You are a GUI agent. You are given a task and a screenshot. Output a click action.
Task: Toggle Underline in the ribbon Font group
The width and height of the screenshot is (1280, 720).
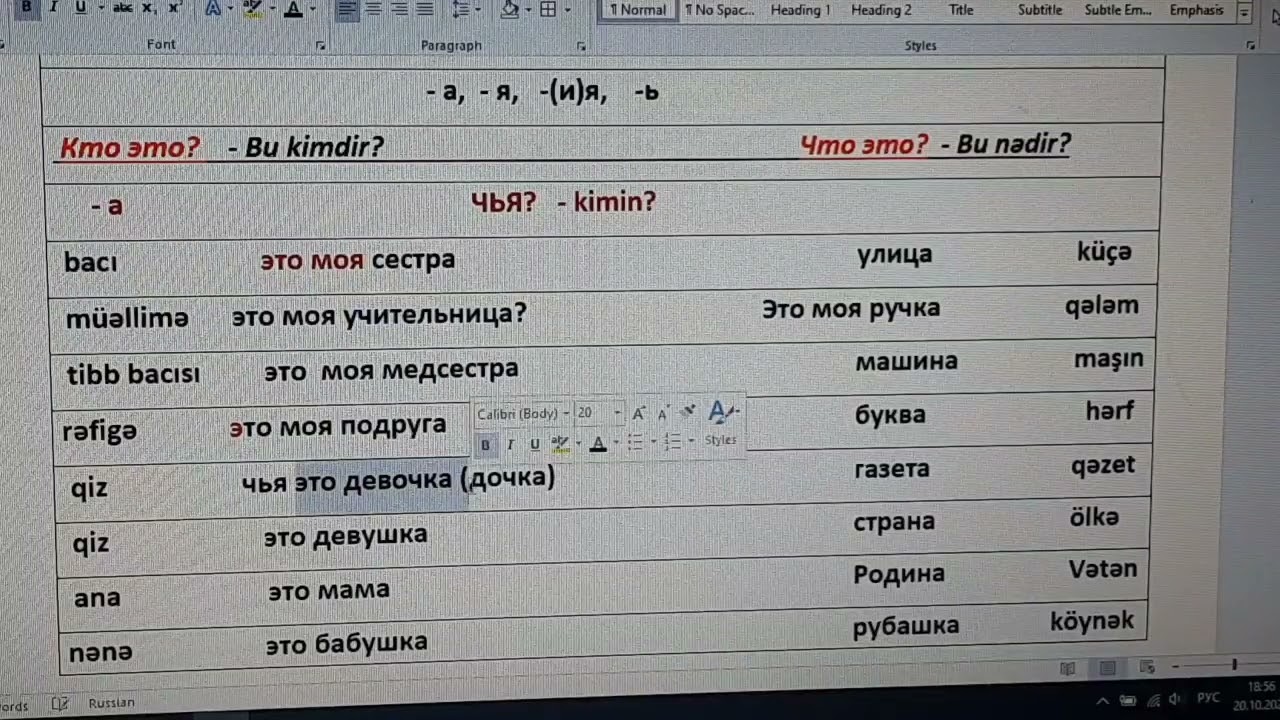point(79,8)
